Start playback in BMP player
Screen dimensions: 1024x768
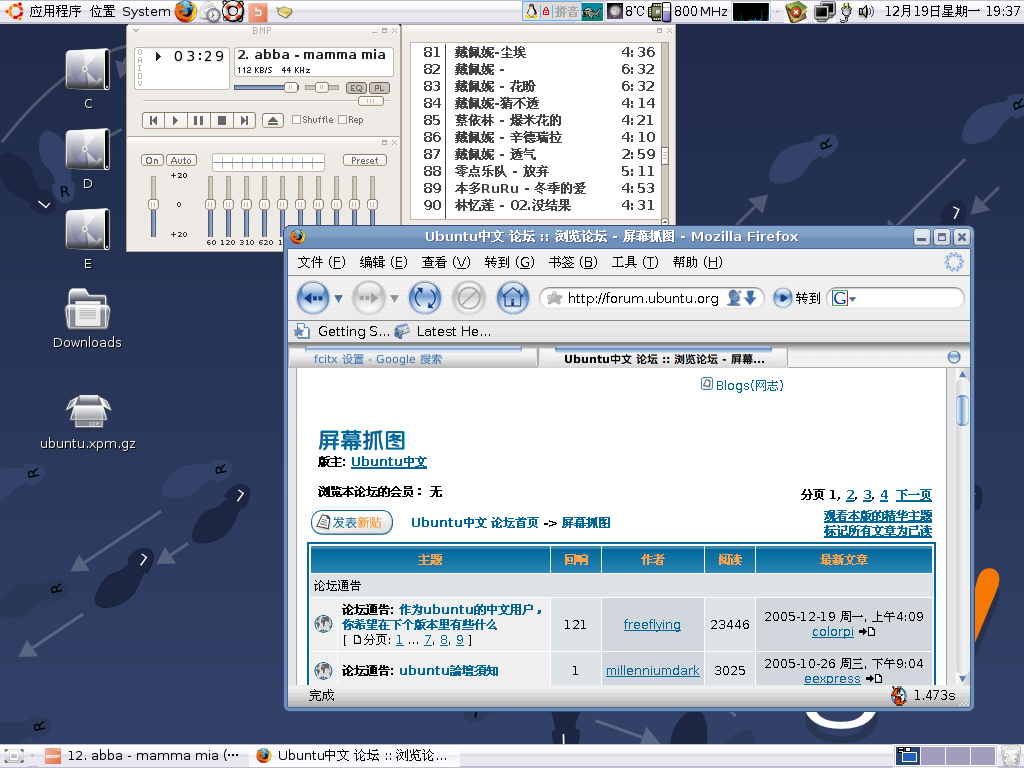point(175,120)
